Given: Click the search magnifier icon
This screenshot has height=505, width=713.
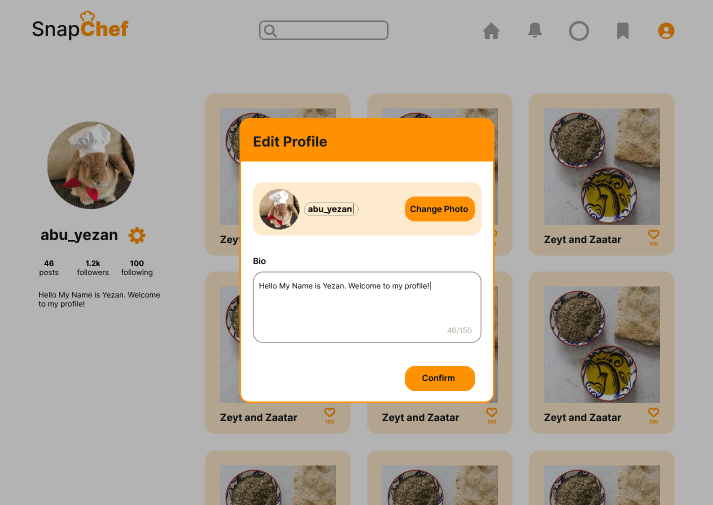Looking at the screenshot, I should tap(270, 31).
